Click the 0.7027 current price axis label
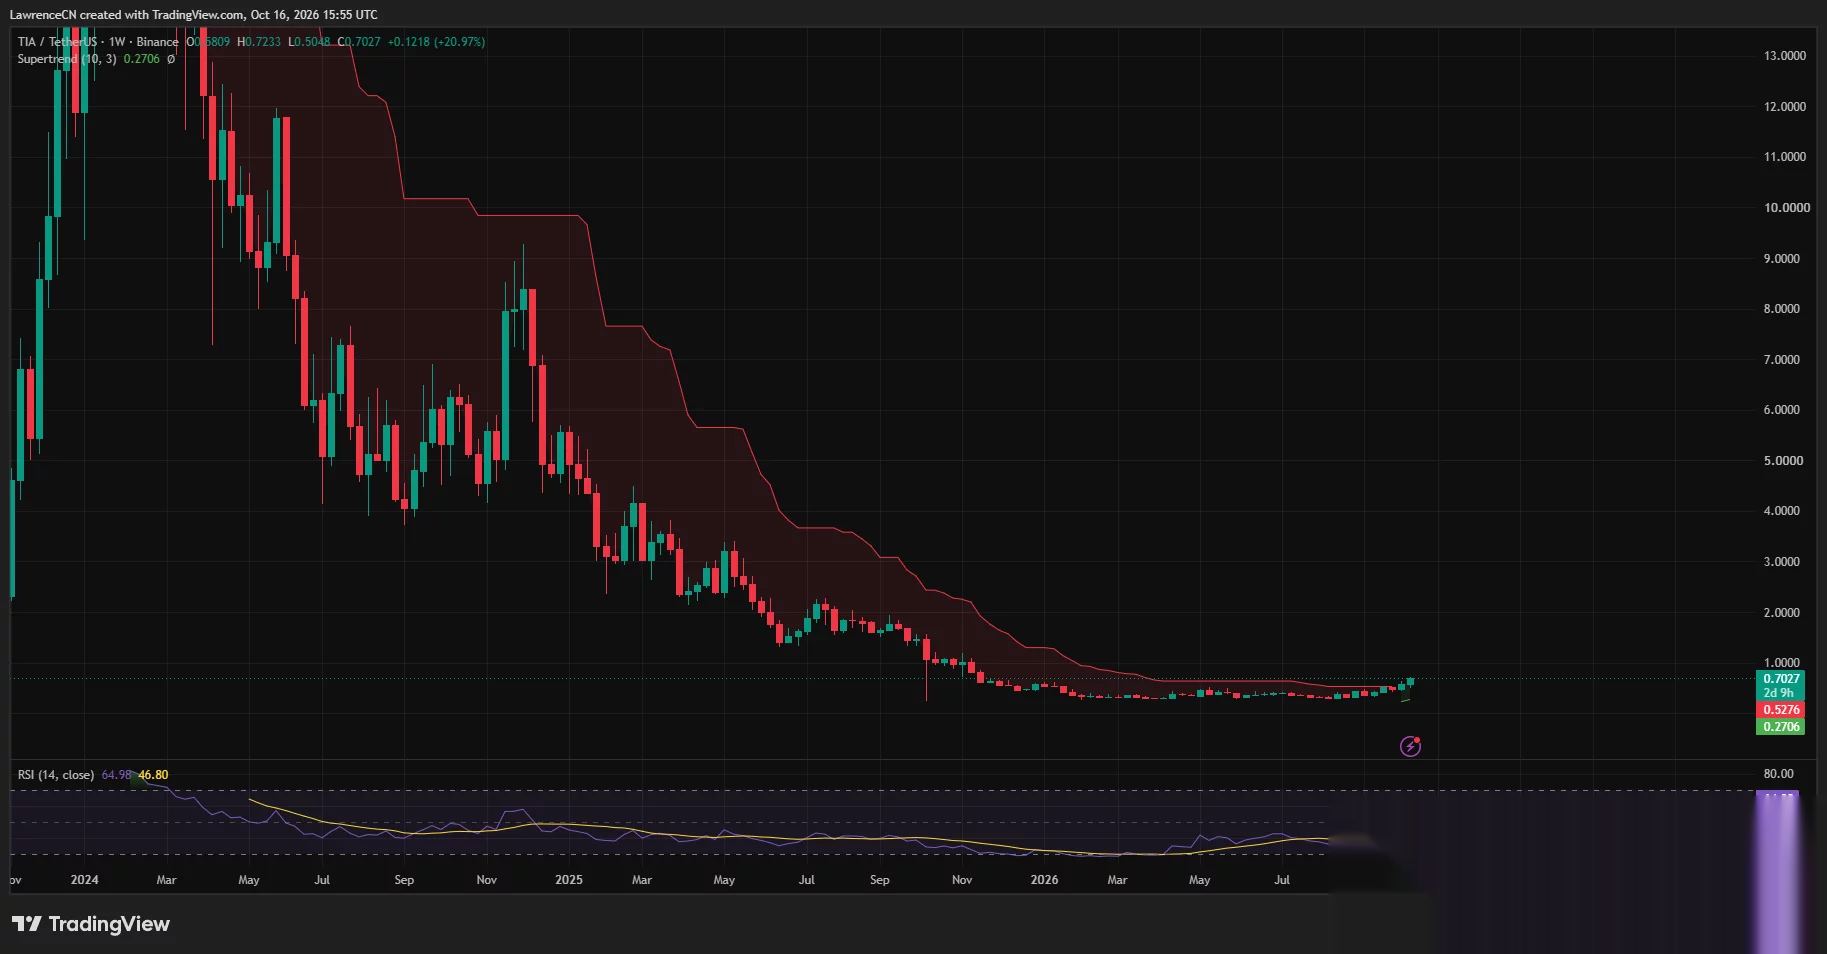Viewport: 1827px width, 954px height. click(1781, 679)
